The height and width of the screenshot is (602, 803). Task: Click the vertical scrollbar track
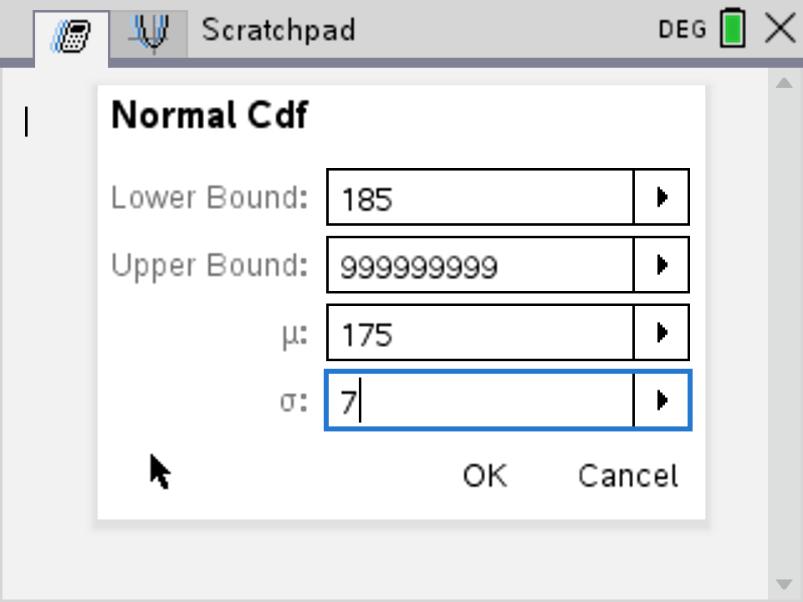pyautogui.click(x=784, y=330)
